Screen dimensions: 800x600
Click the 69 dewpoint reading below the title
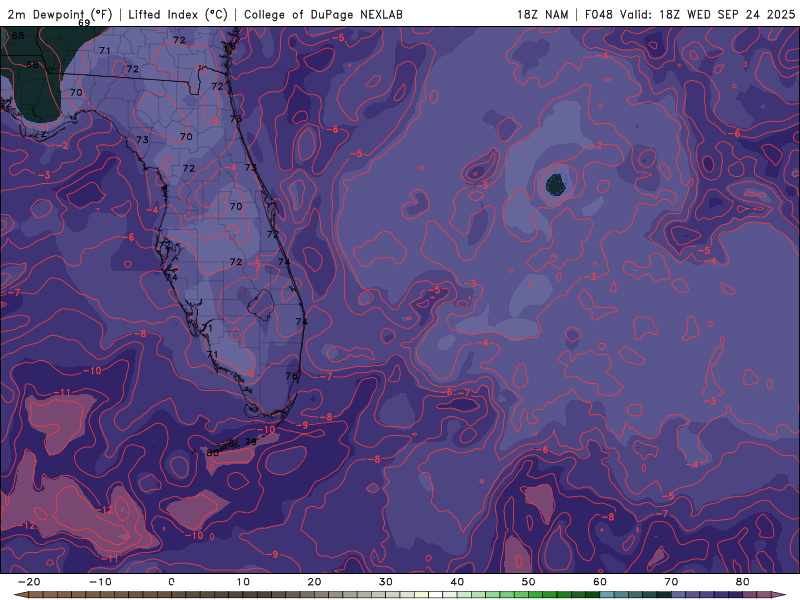pos(84,23)
